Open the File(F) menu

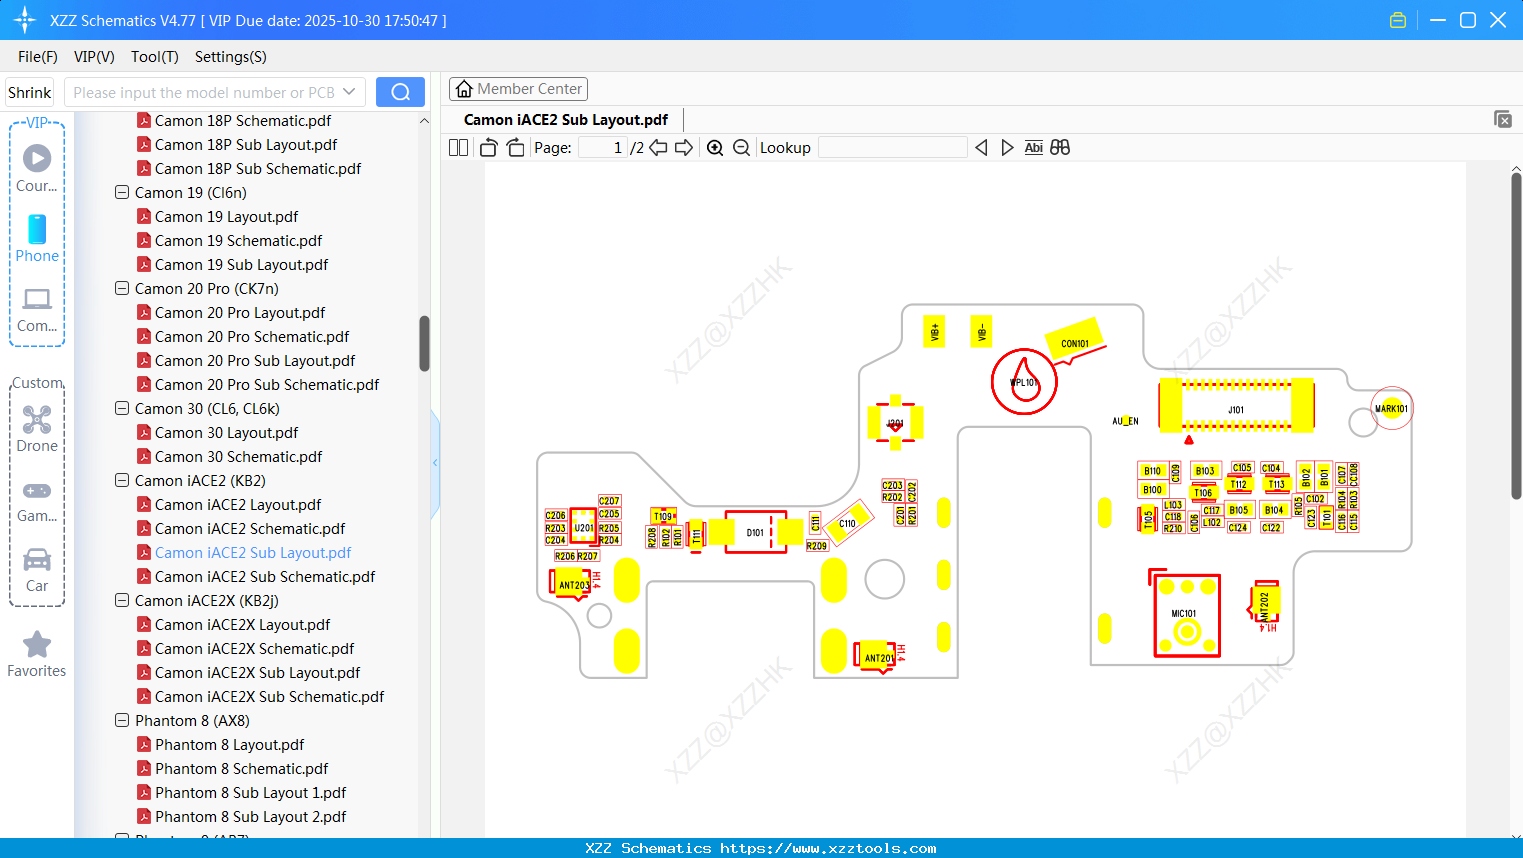pyautogui.click(x=38, y=57)
